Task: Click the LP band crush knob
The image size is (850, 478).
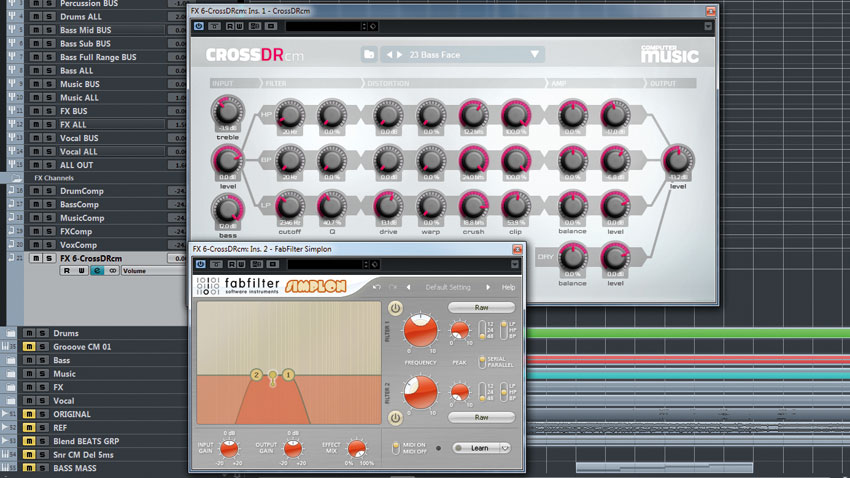Action: tap(473, 206)
